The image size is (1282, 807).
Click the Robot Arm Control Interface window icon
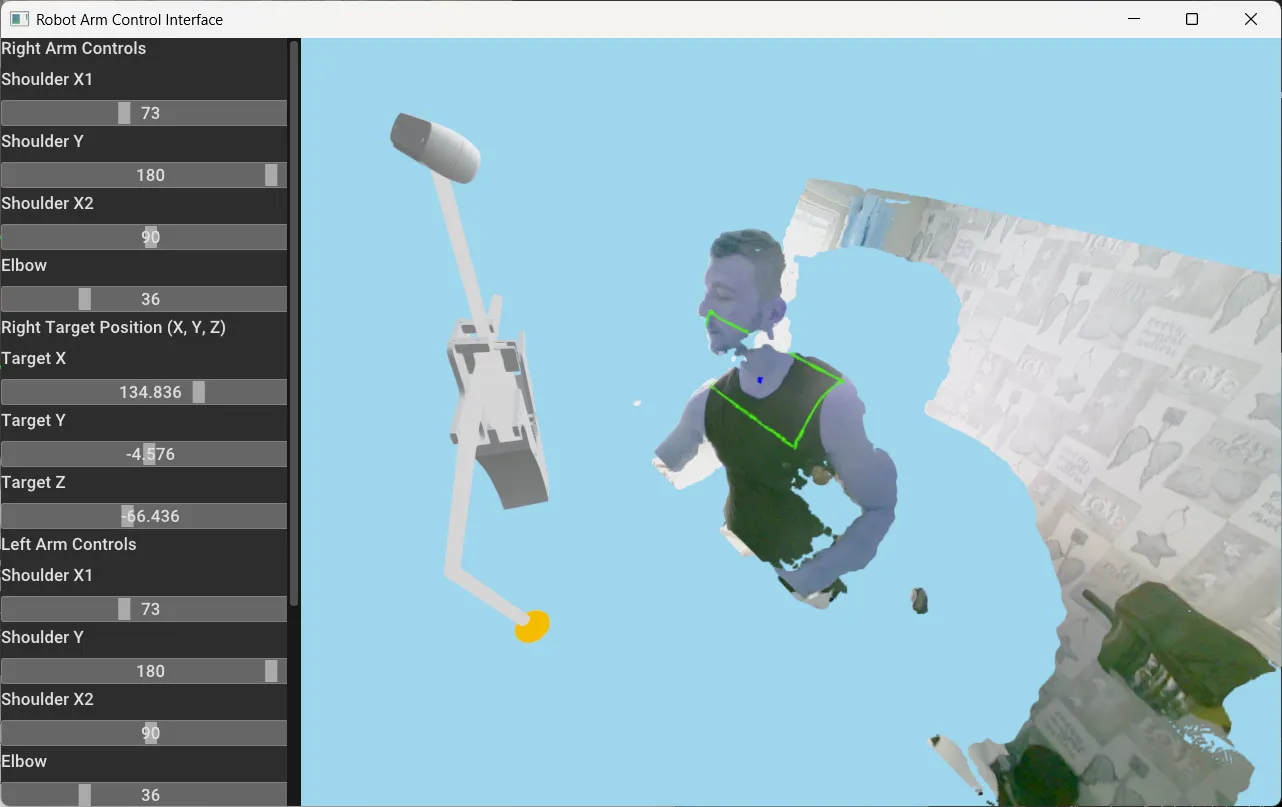[19, 19]
